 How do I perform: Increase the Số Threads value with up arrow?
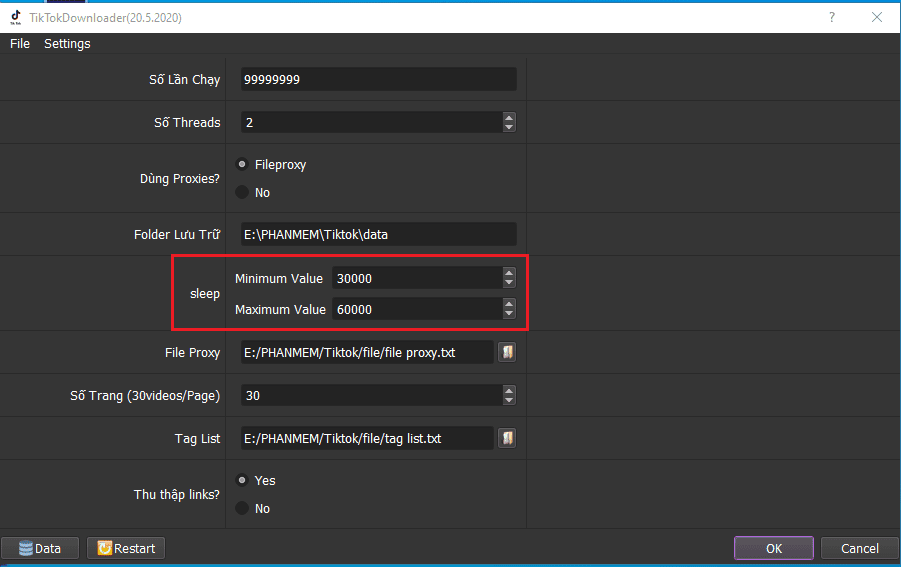click(x=509, y=117)
